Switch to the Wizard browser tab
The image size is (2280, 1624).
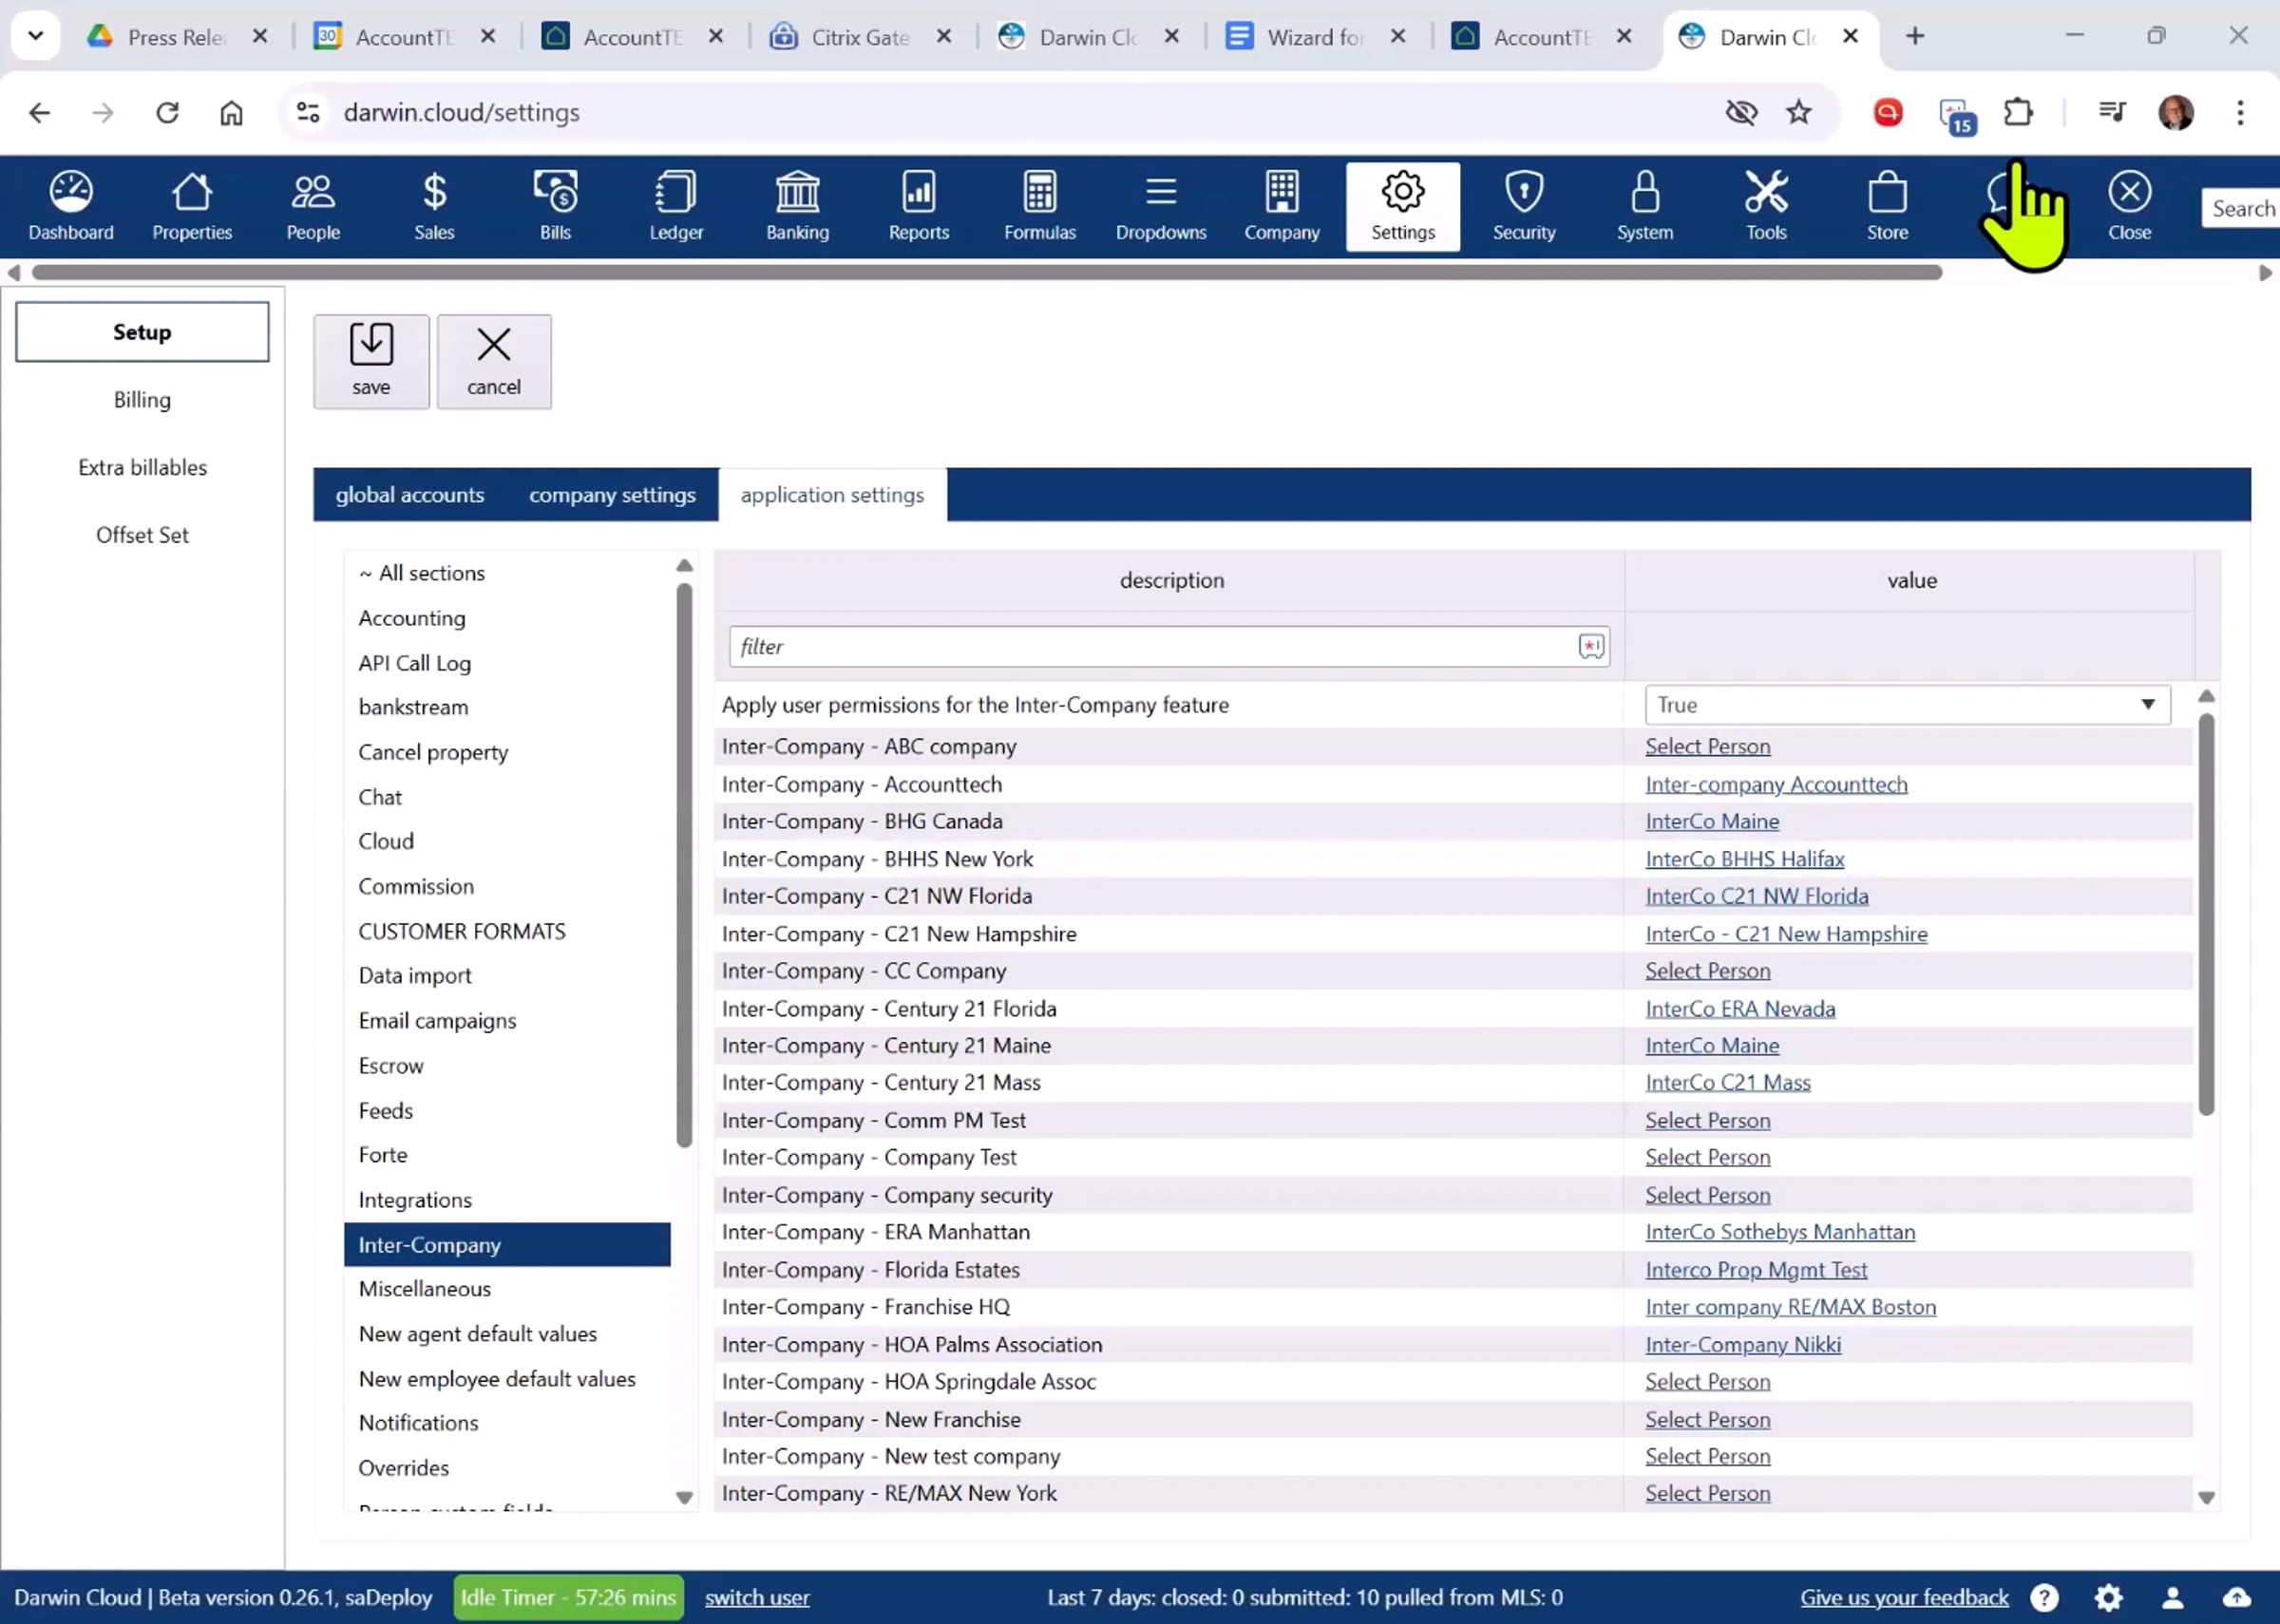tap(1315, 37)
